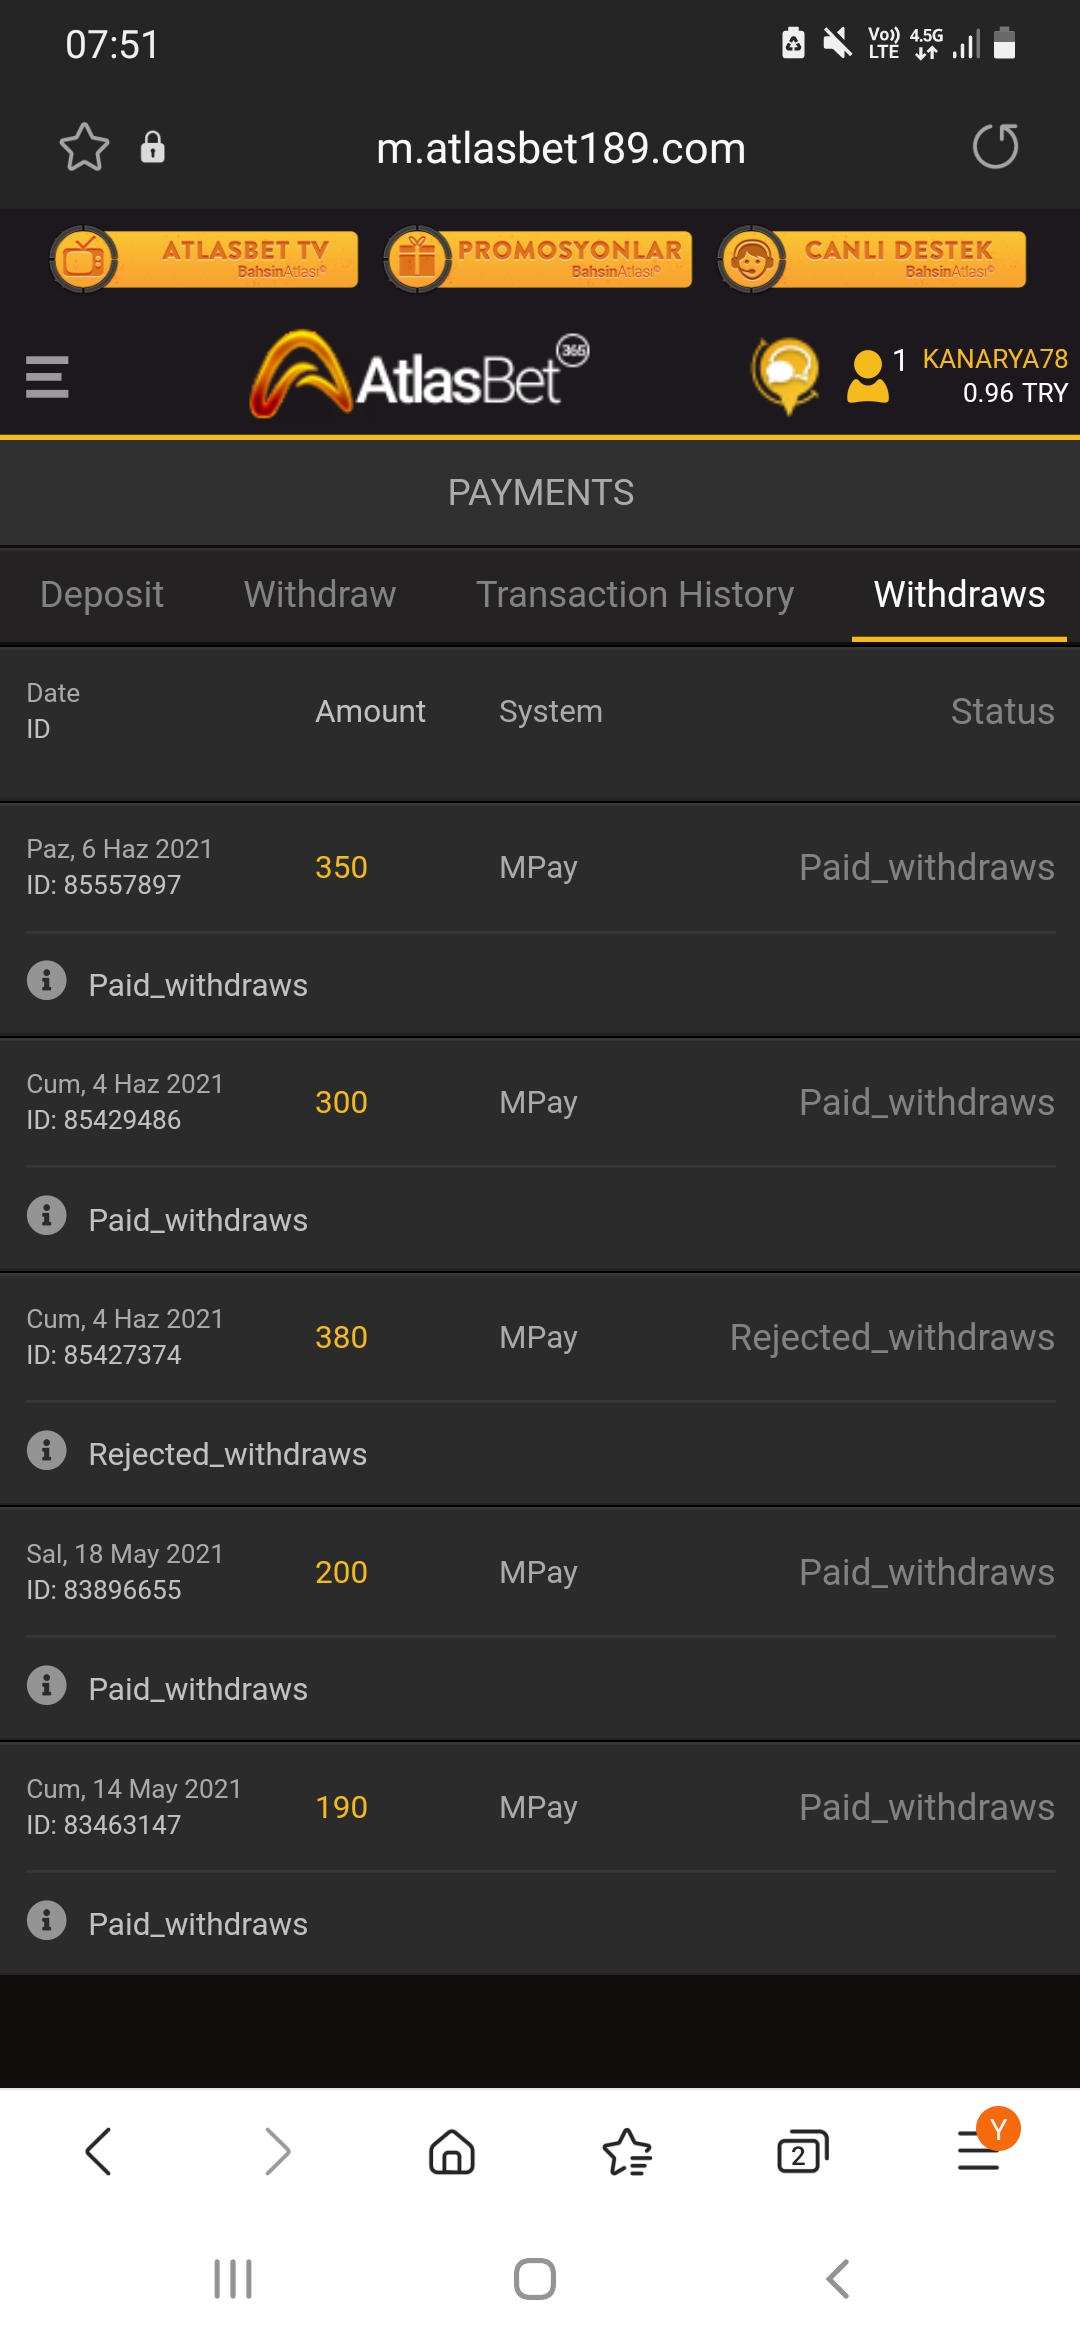Open the live chat bubble icon
The height and width of the screenshot is (2340, 1080).
point(787,375)
